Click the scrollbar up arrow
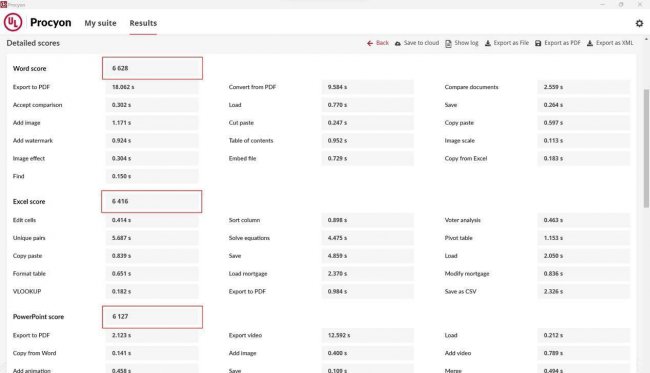This screenshot has width=650, height=373. click(x=646, y=39)
